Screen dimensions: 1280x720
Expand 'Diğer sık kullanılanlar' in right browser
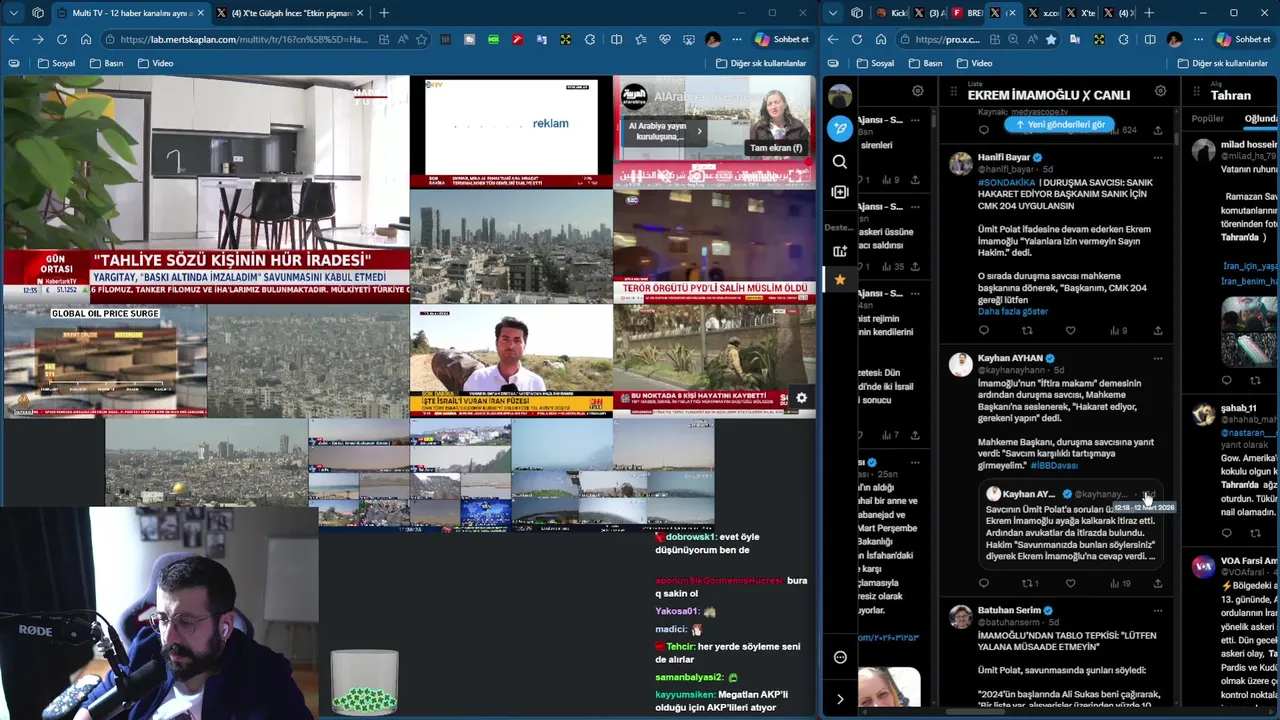coord(1222,63)
